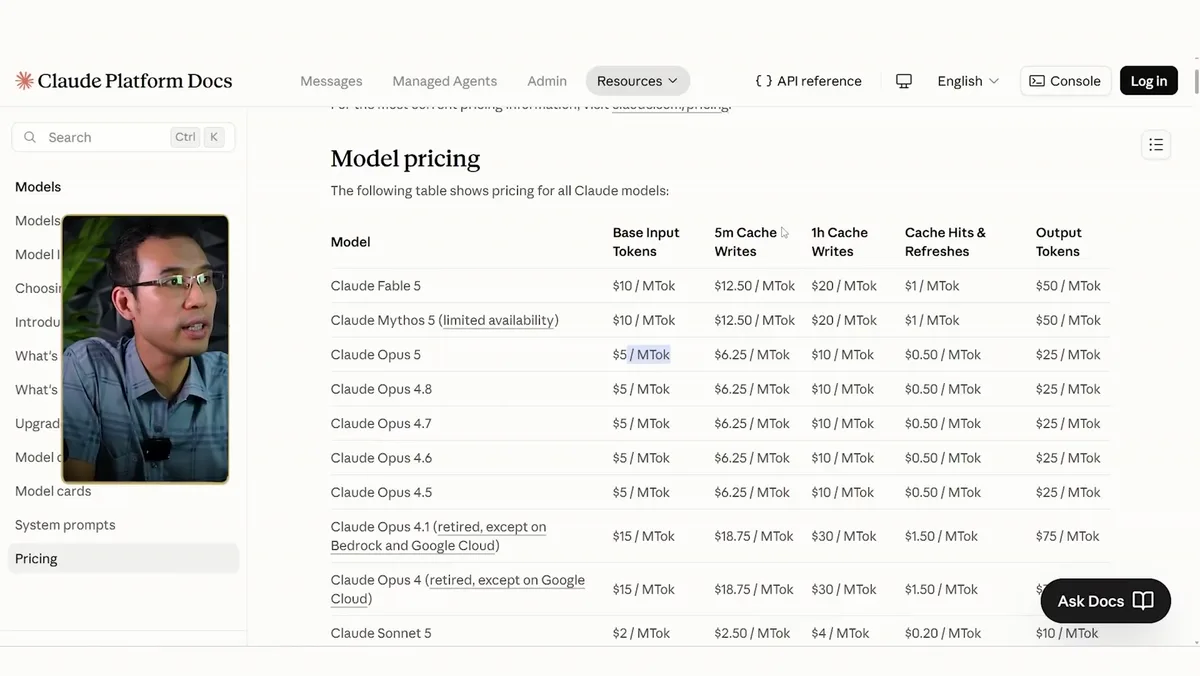Click the Claude Opus 4.8 row name
Viewport: 1200px width, 676px height.
(381, 389)
